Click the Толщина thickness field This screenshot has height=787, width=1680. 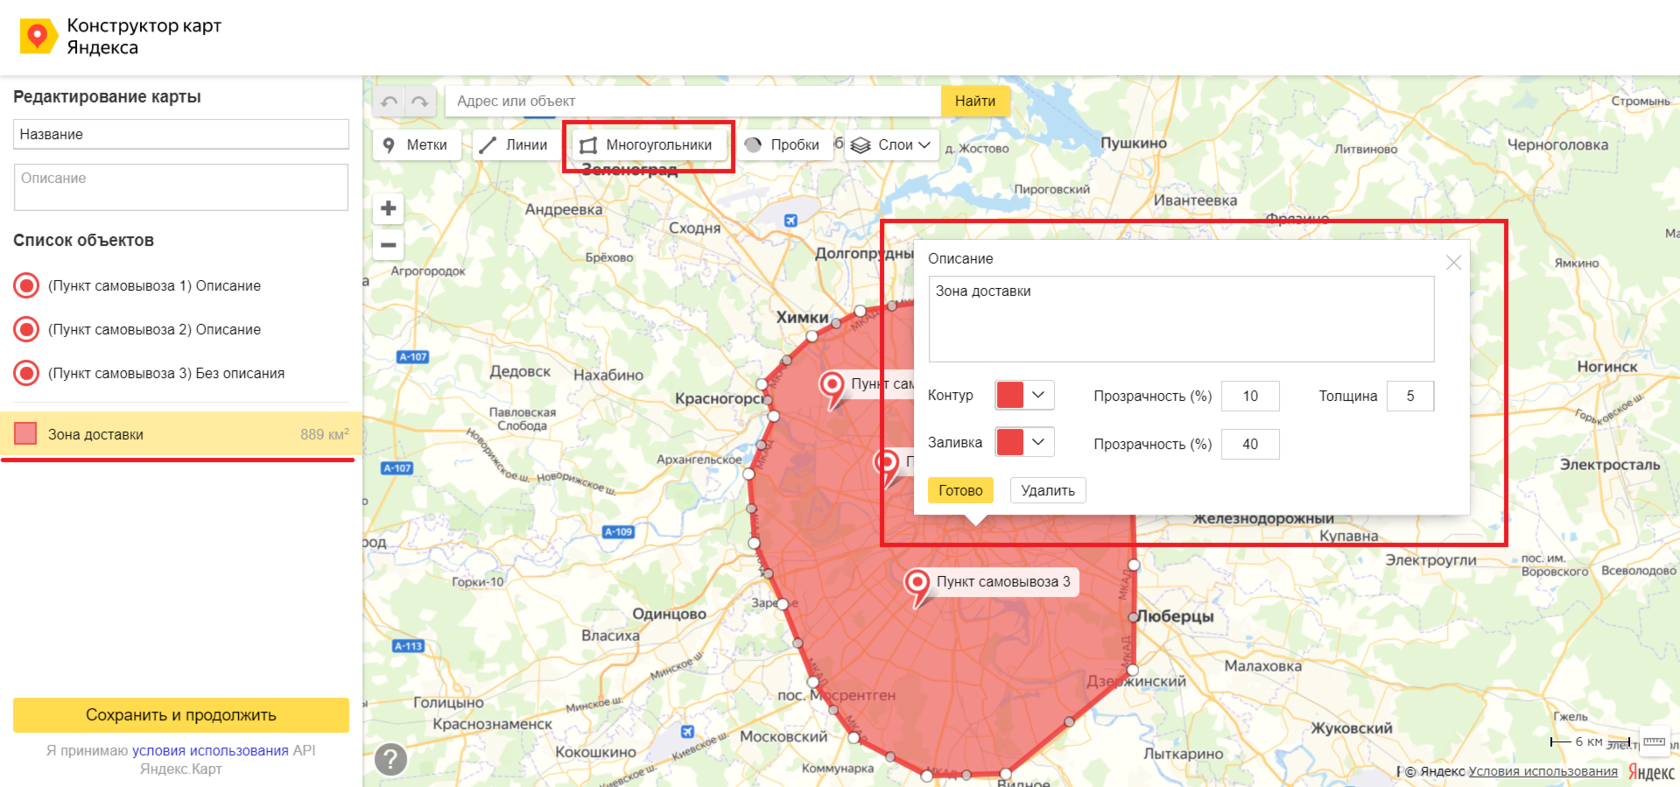click(1410, 396)
